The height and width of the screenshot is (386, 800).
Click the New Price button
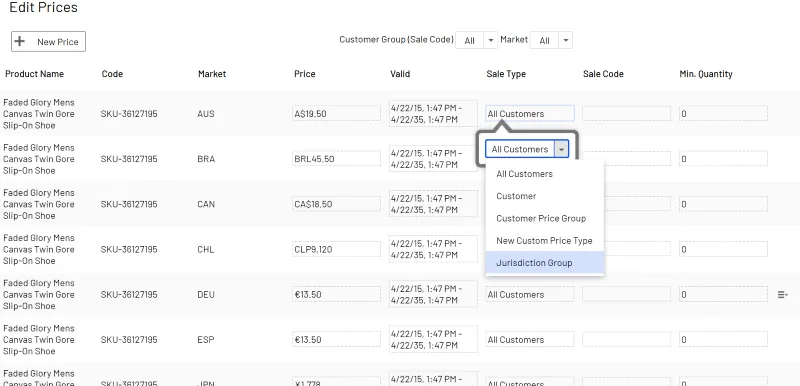(x=48, y=42)
